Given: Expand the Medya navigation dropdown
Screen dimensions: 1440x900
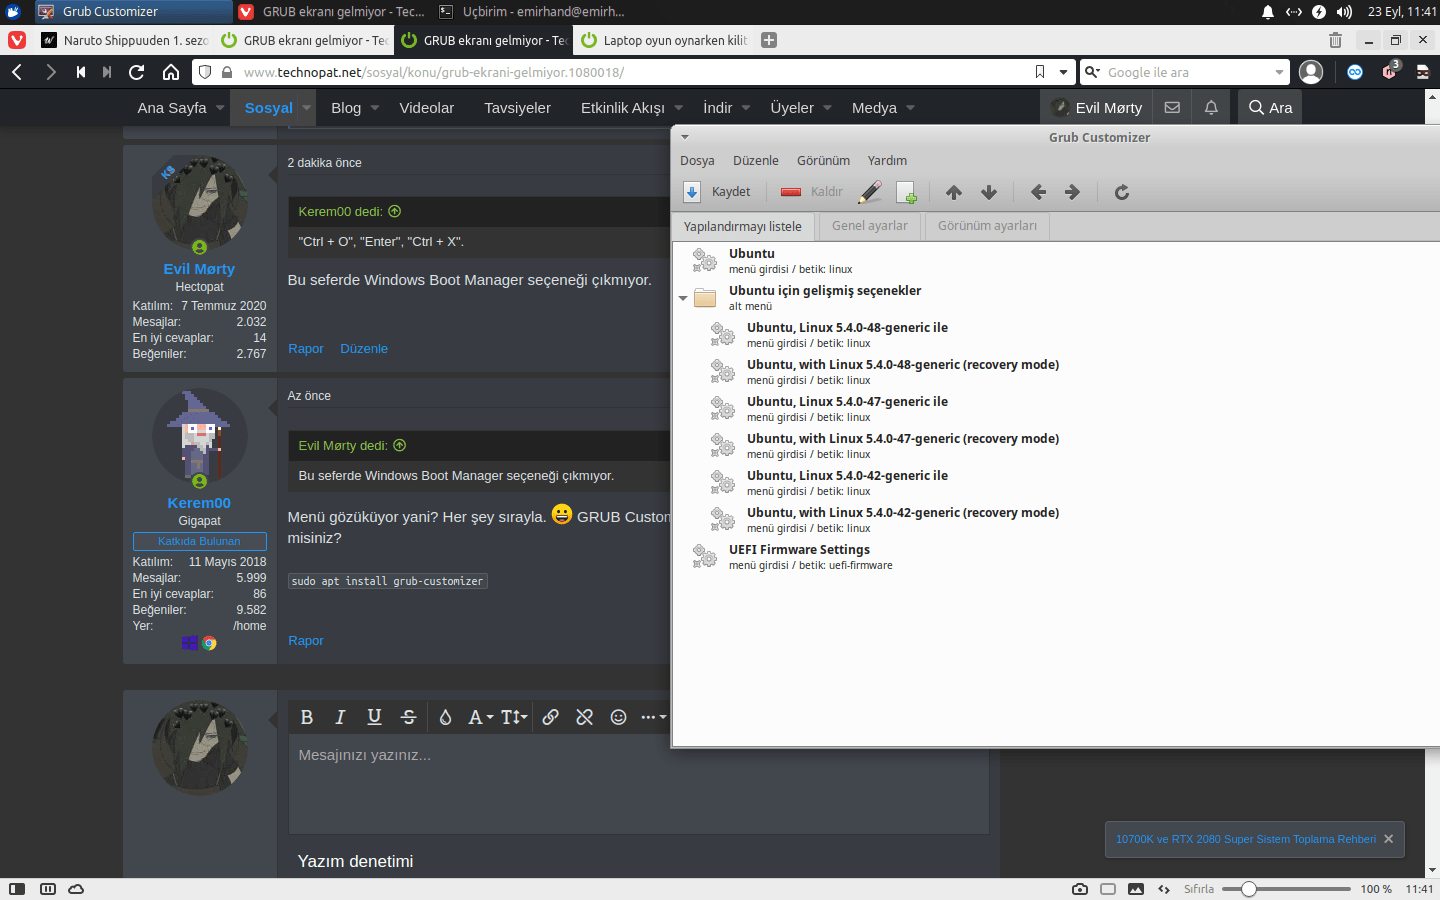Looking at the screenshot, I should [911, 107].
